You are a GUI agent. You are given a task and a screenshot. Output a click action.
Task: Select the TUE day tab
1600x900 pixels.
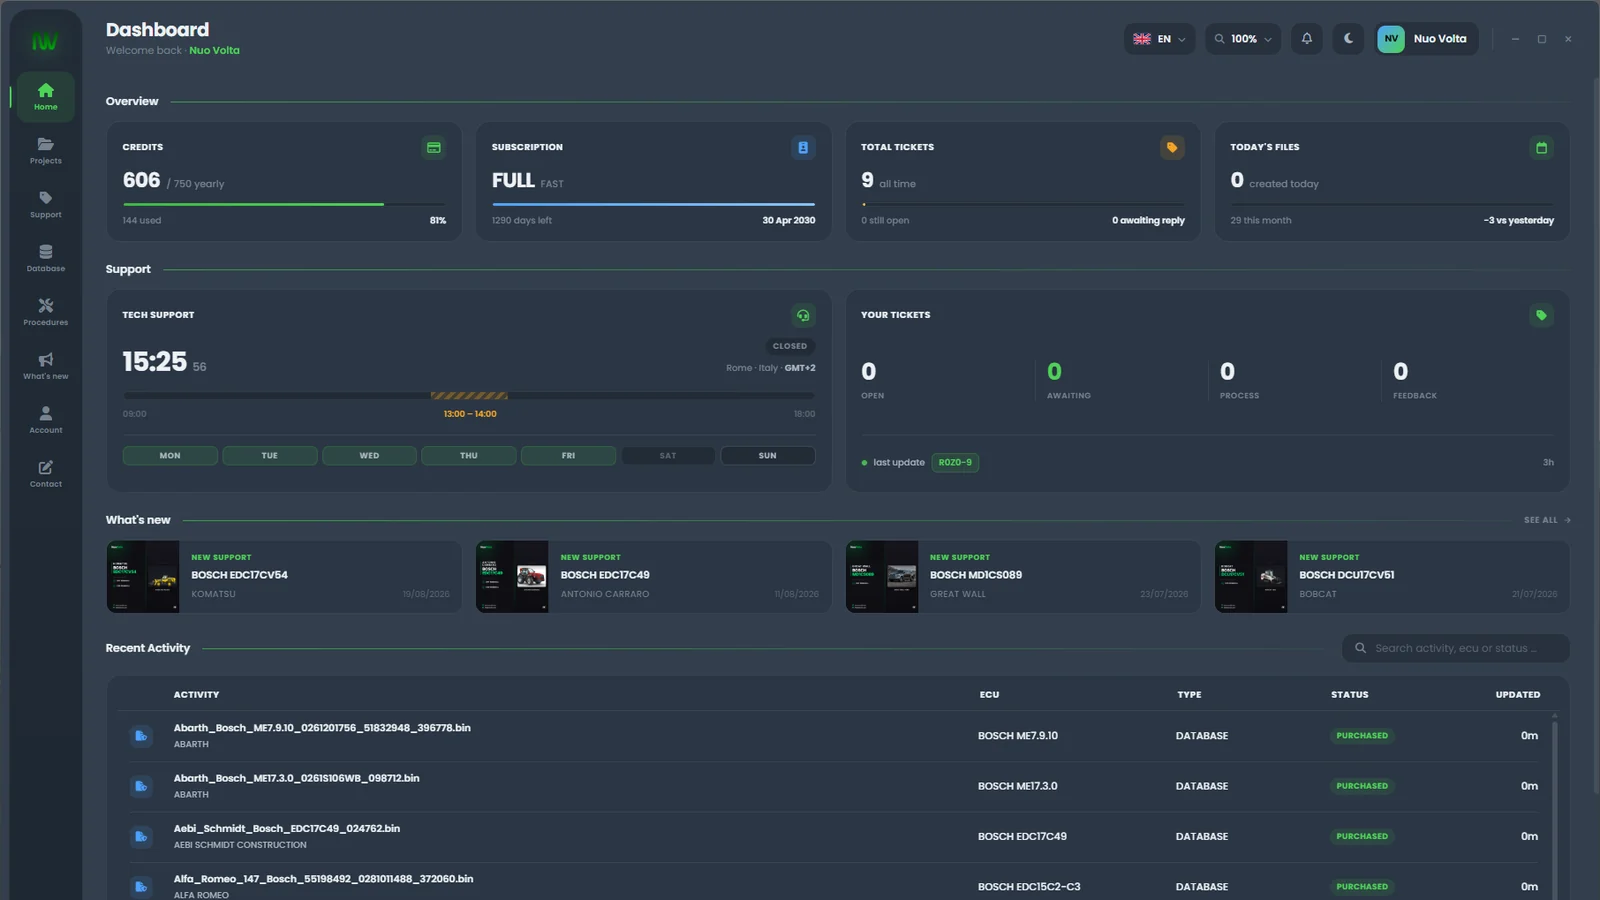tap(270, 456)
